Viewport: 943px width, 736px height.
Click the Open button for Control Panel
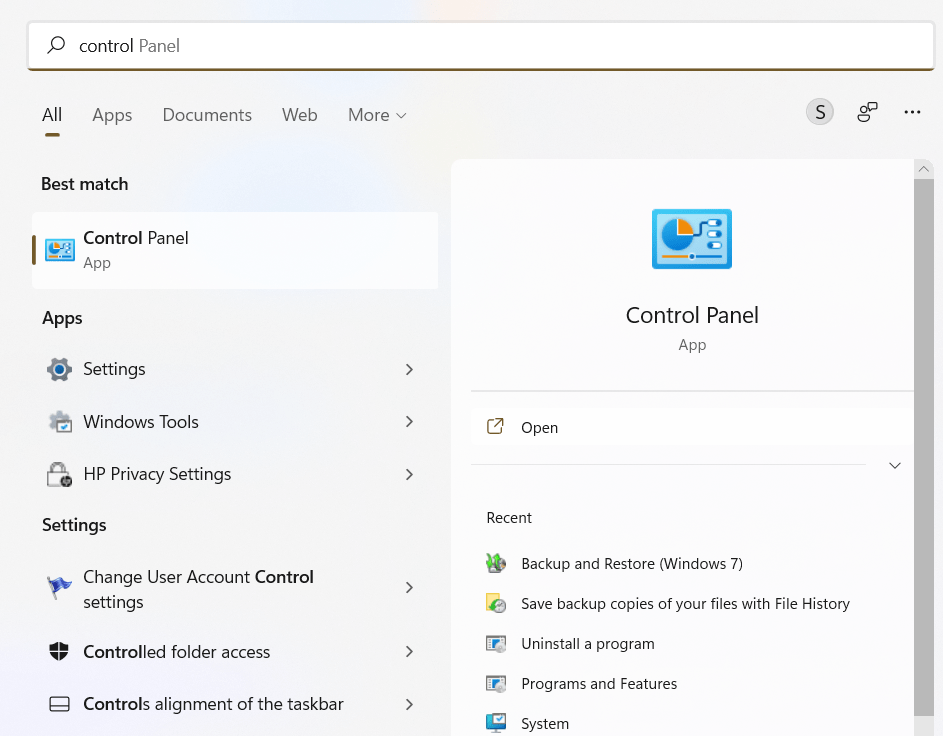pos(692,427)
